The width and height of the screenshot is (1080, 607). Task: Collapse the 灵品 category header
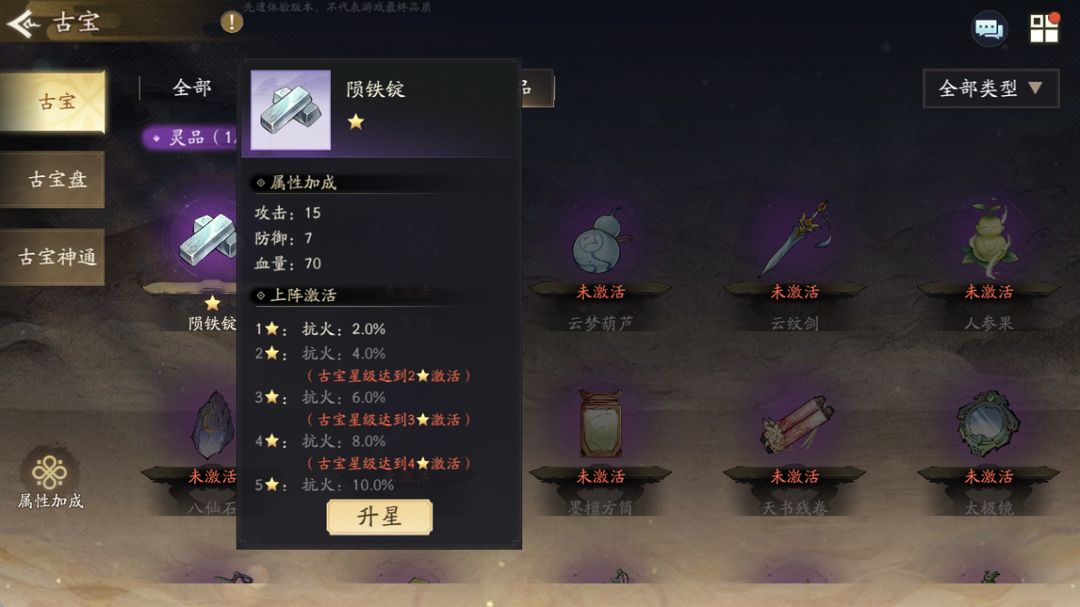[190, 138]
